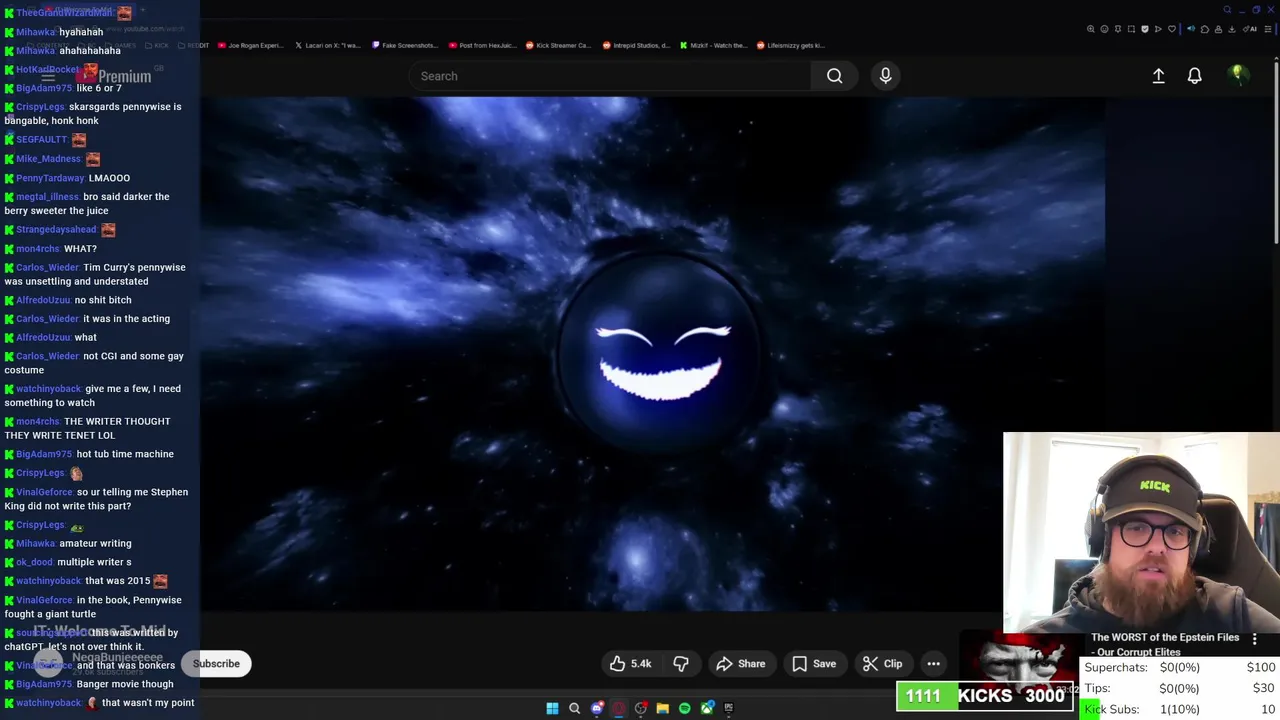1280x720 pixels.
Task: Bookmark page with the heart icon
Action: [1172, 29]
